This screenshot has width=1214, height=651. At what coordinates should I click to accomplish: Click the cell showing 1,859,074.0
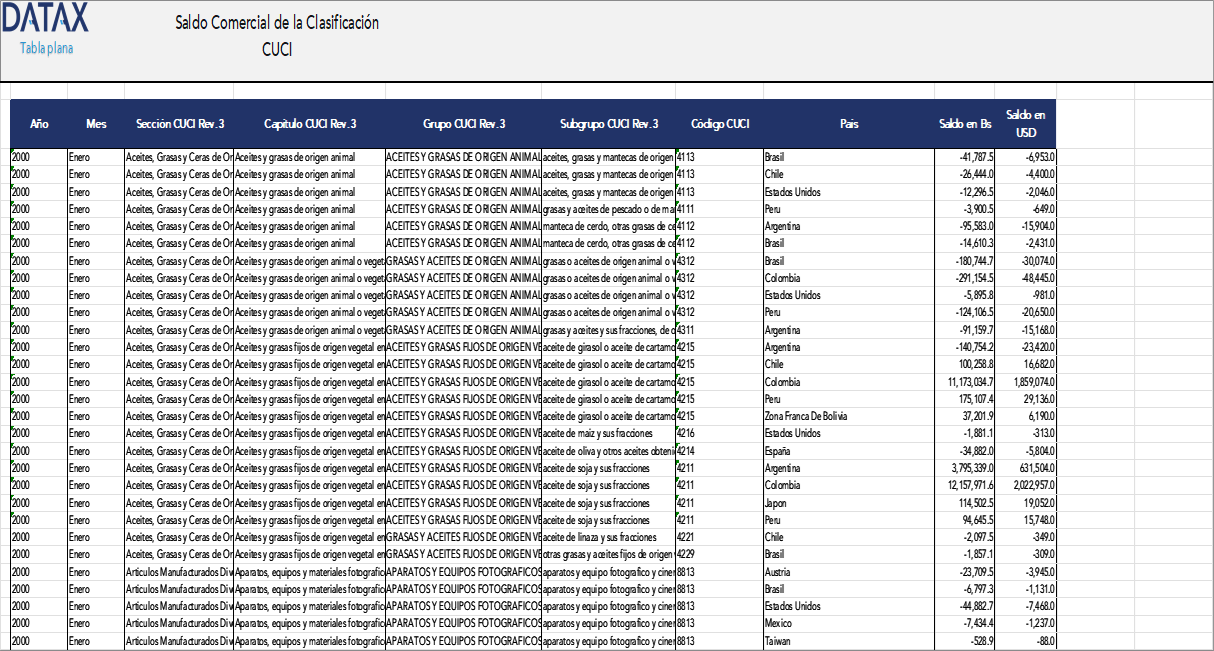(1026, 382)
